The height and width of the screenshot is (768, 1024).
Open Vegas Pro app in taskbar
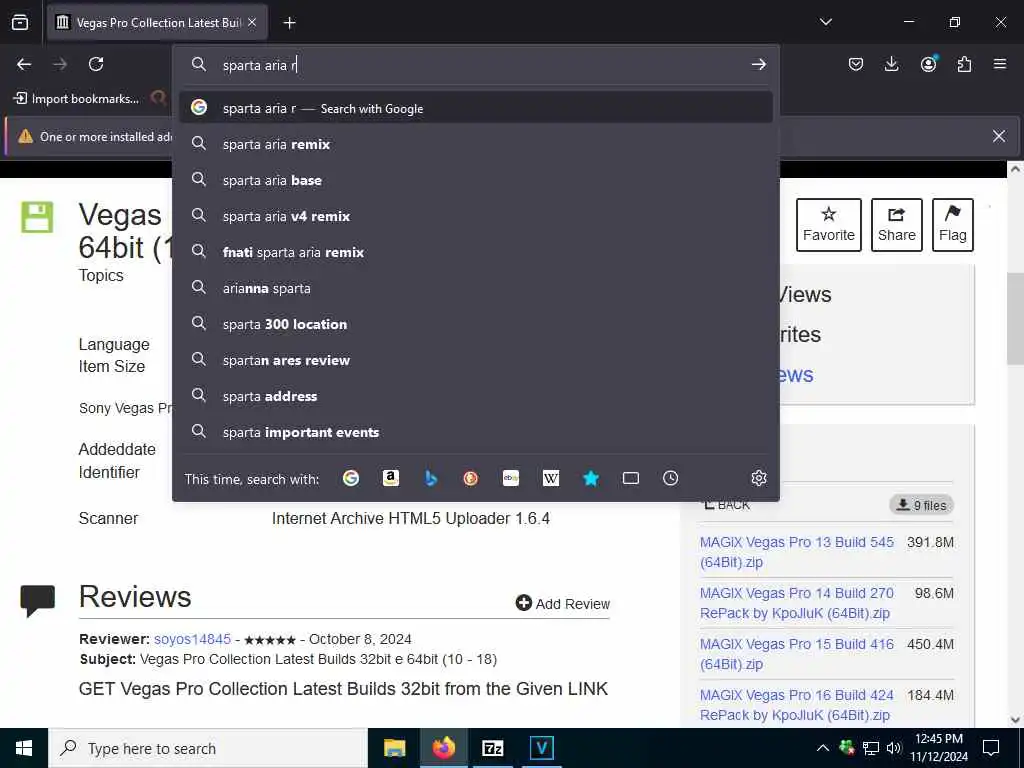pyautogui.click(x=541, y=748)
